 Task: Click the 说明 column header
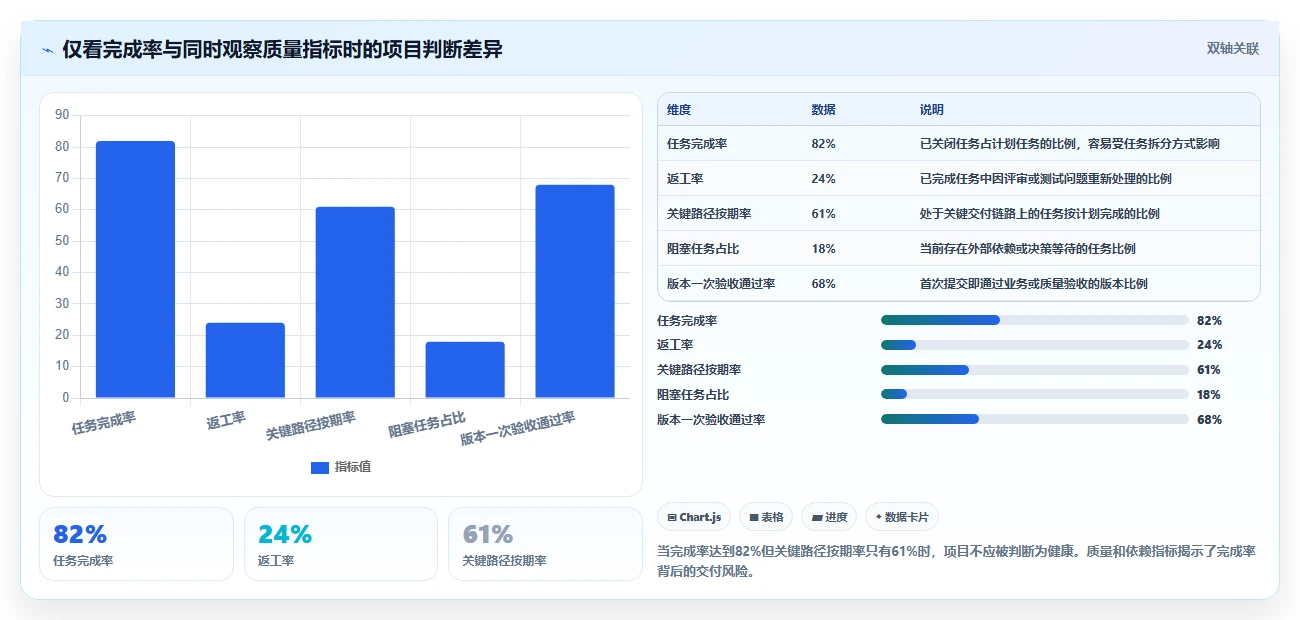[x=932, y=110]
